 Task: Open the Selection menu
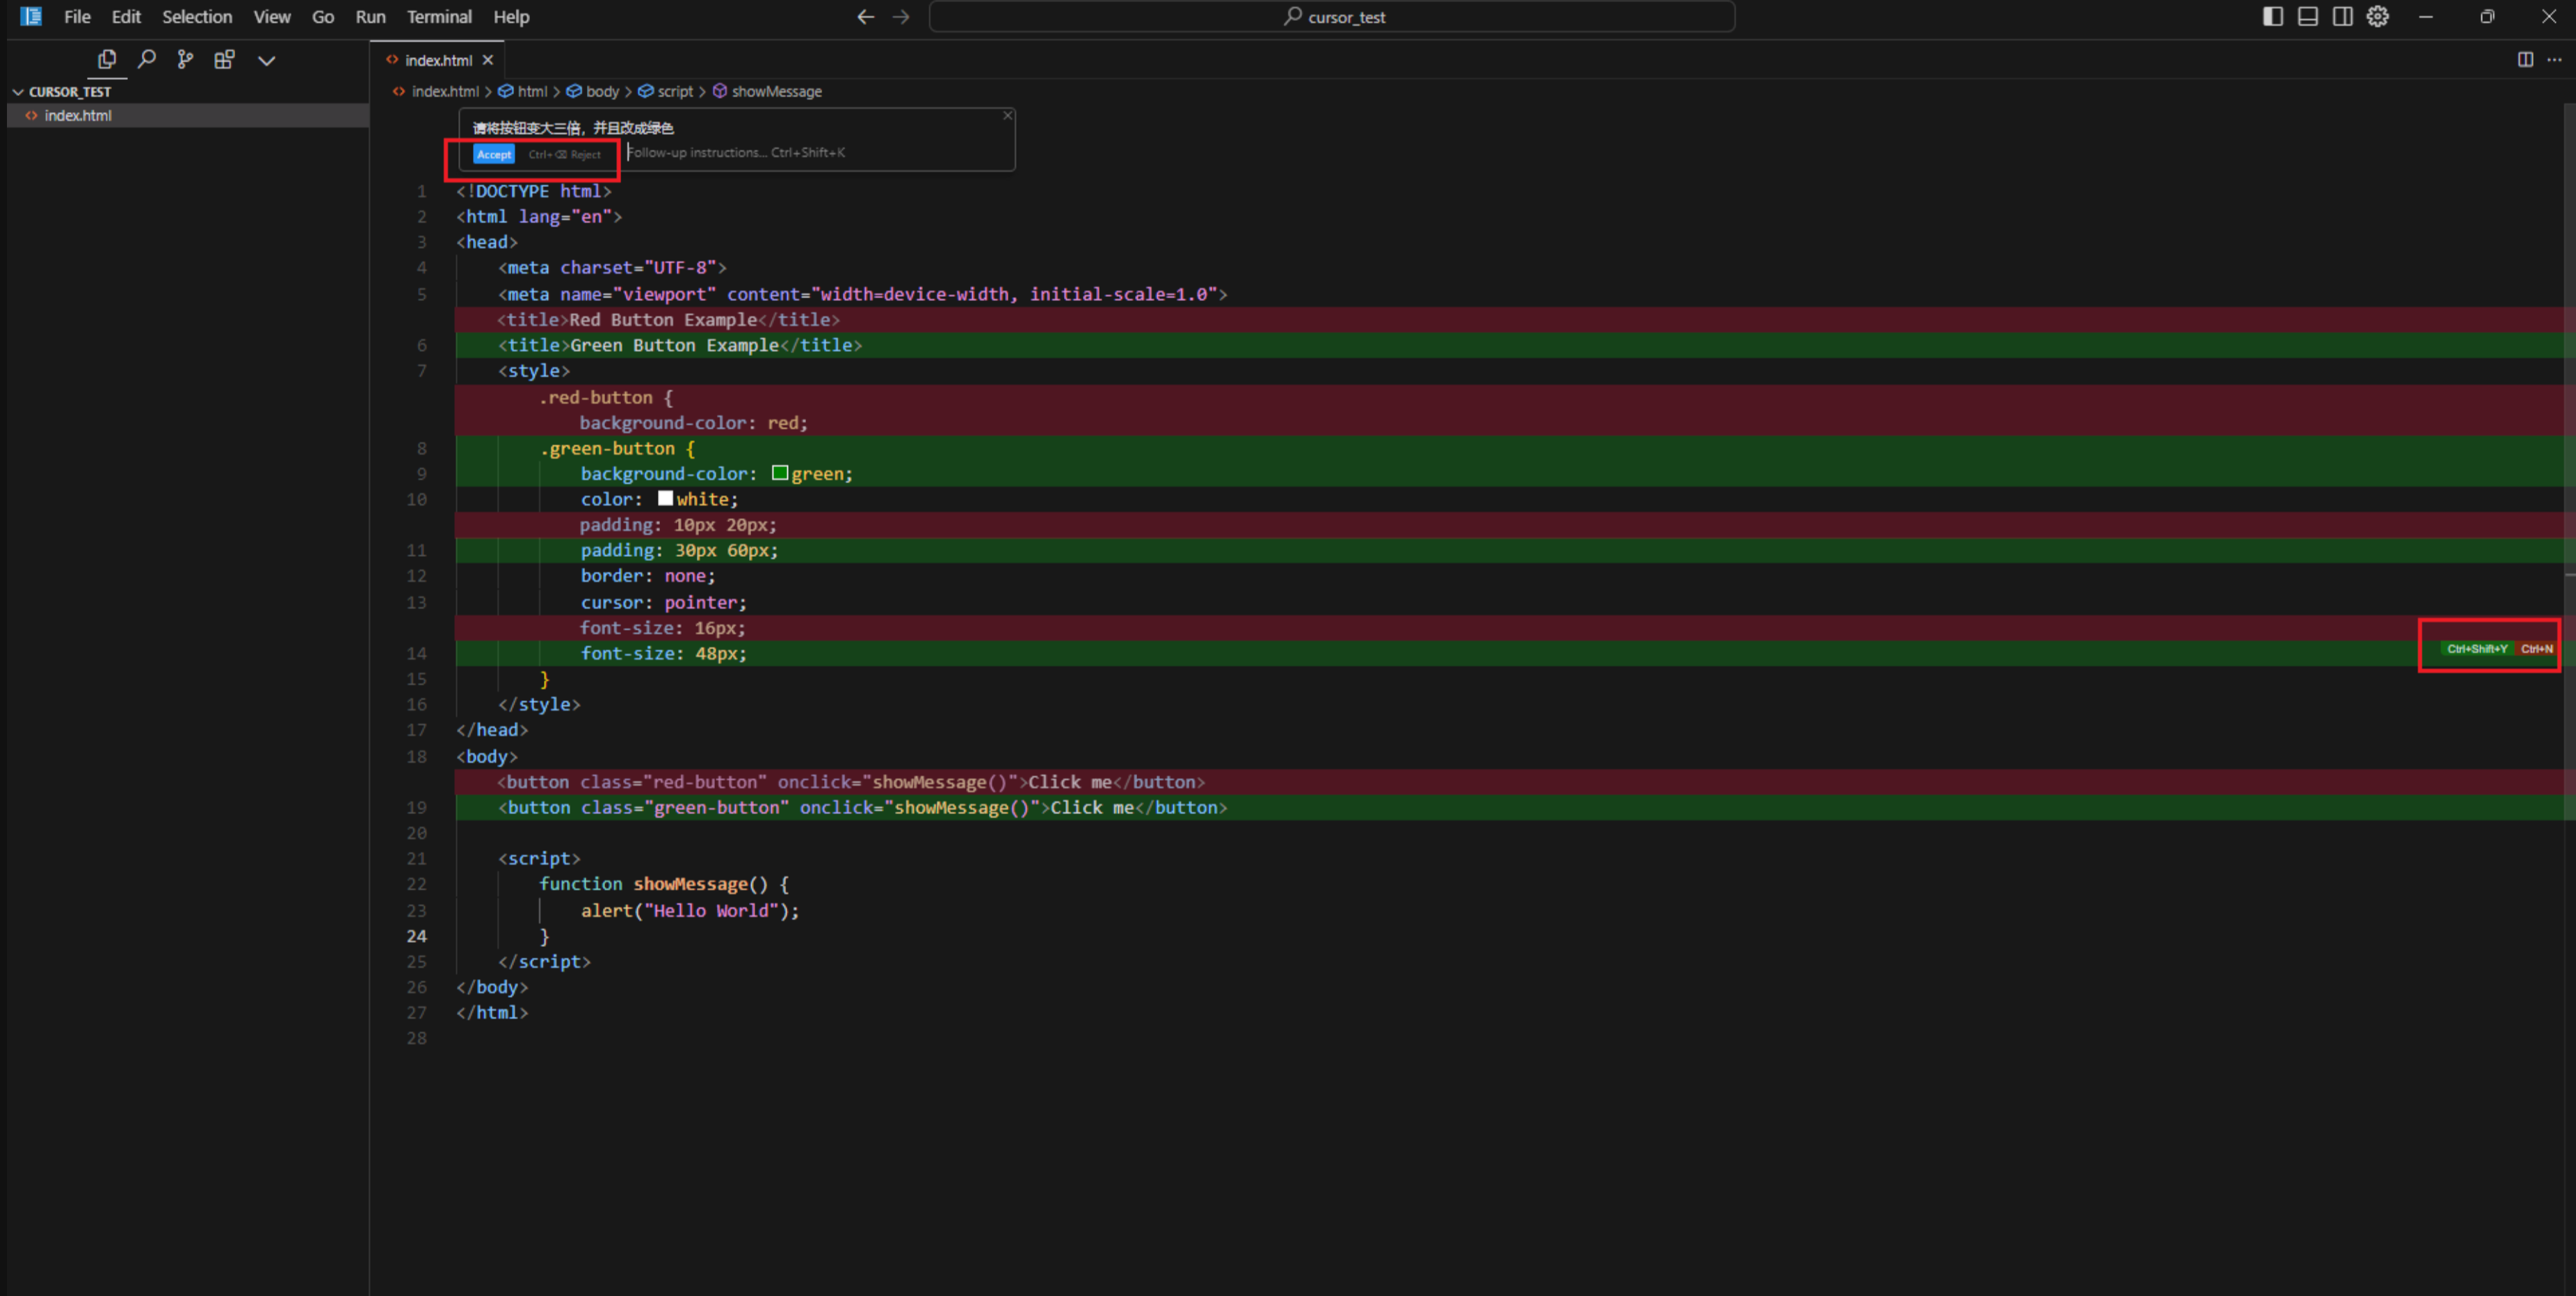click(x=197, y=17)
